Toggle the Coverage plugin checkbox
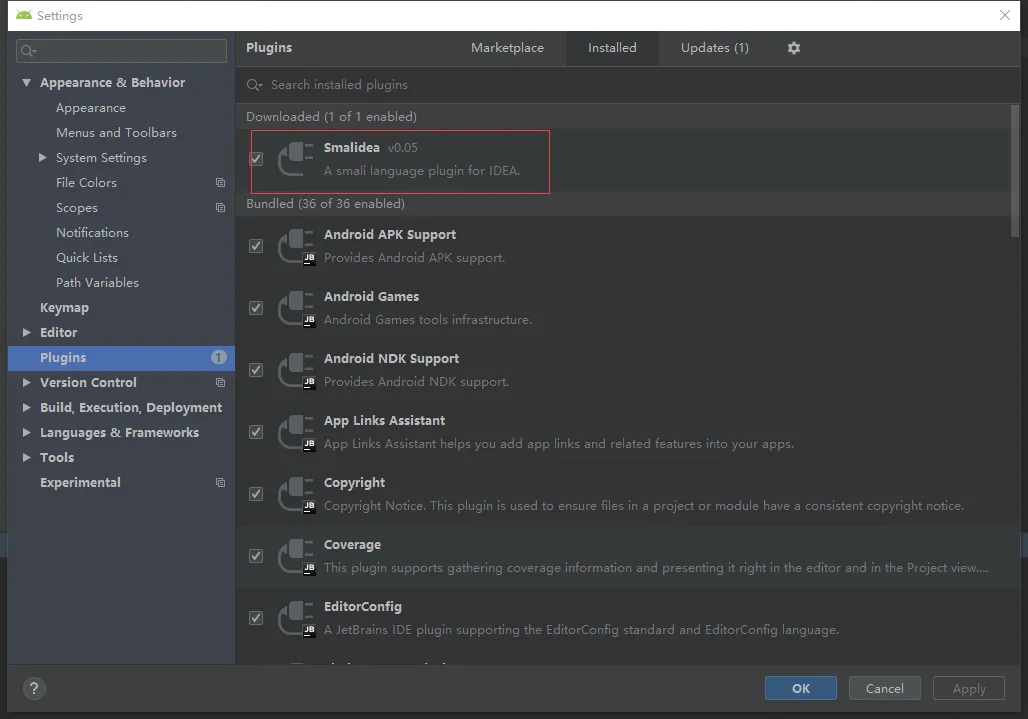The height and width of the screenshot is (719, 1028). [256, 556]
